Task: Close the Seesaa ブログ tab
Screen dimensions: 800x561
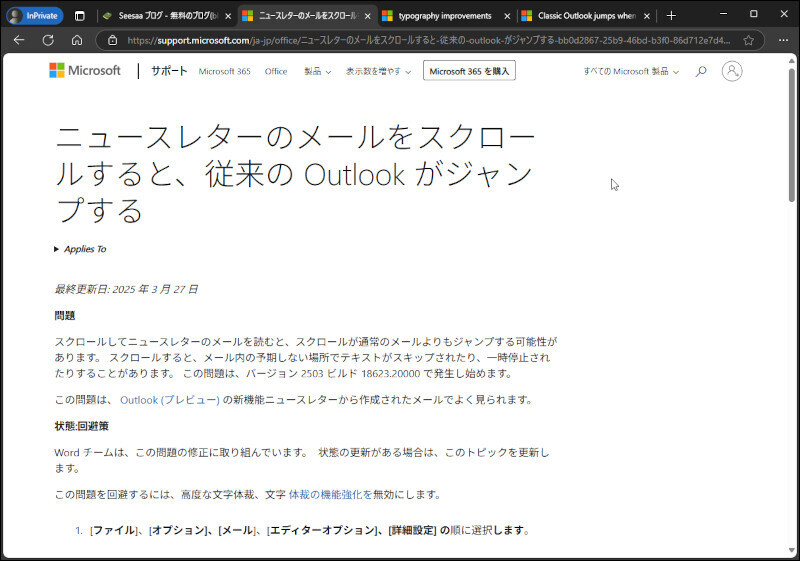Action: point(228,16)
